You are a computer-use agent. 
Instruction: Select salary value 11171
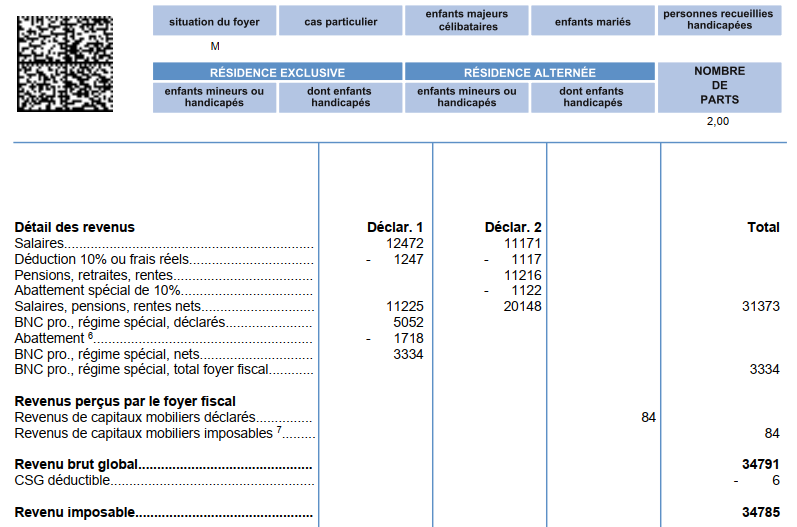tap(523, 243)
